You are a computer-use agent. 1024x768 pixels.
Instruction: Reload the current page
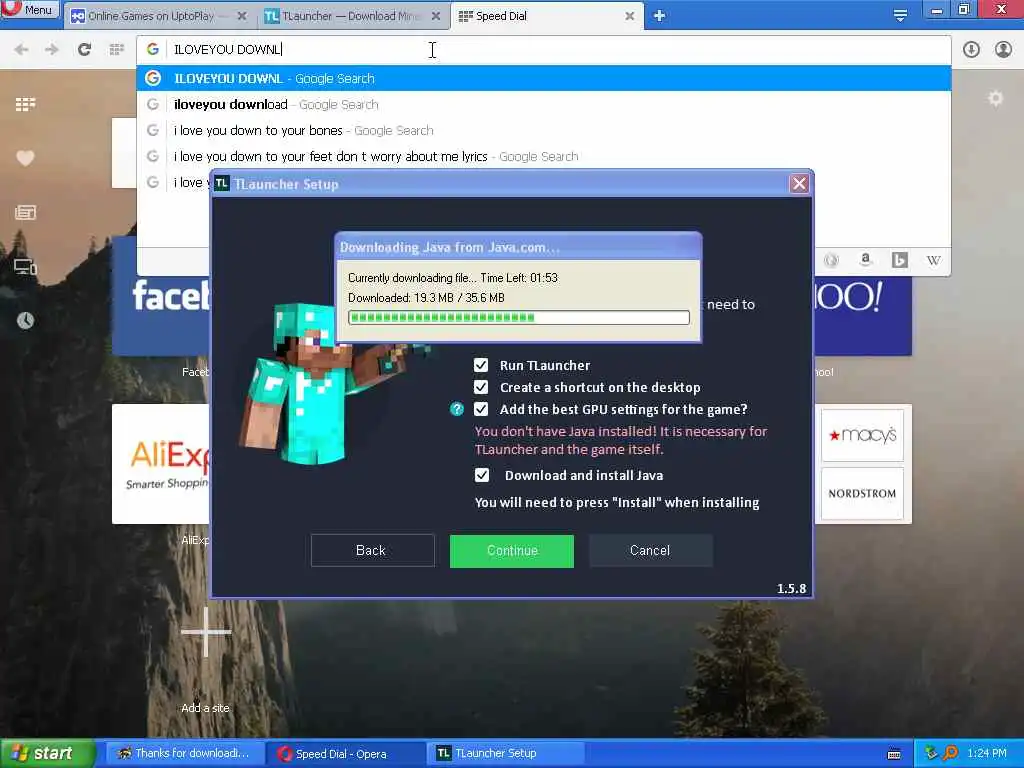[x=84, y=50]
